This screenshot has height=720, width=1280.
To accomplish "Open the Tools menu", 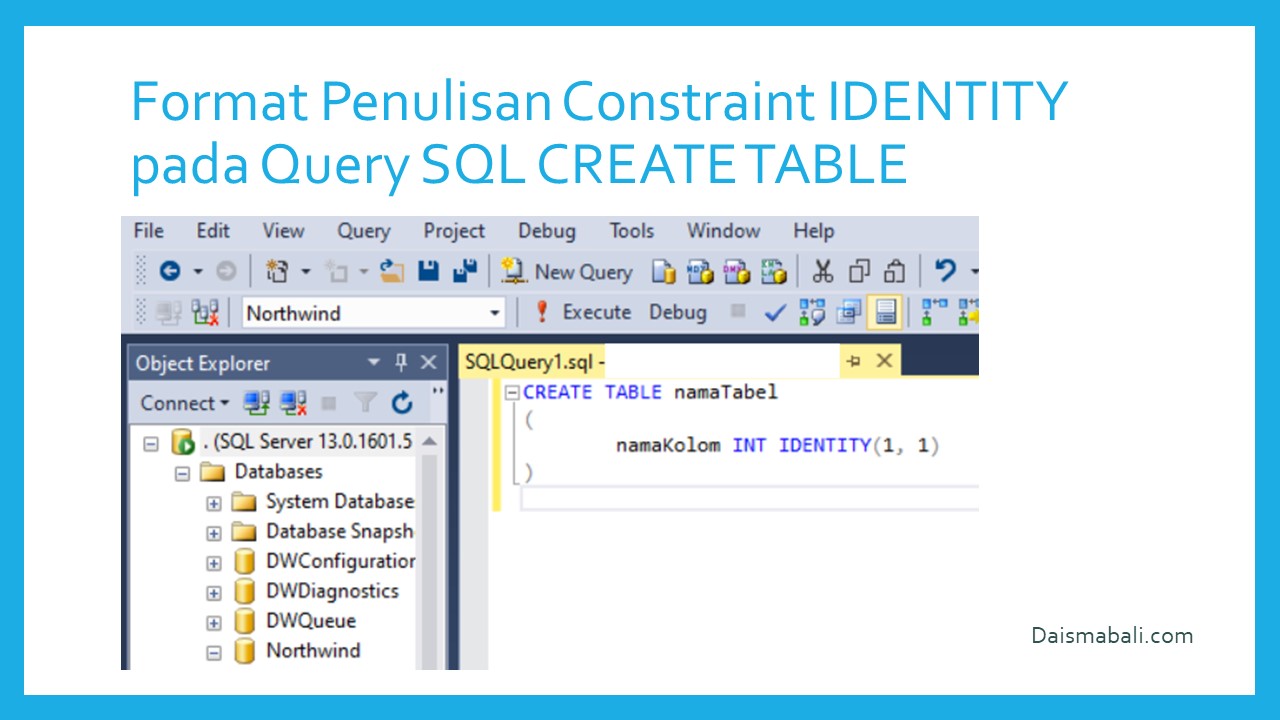I will point(631,231).
